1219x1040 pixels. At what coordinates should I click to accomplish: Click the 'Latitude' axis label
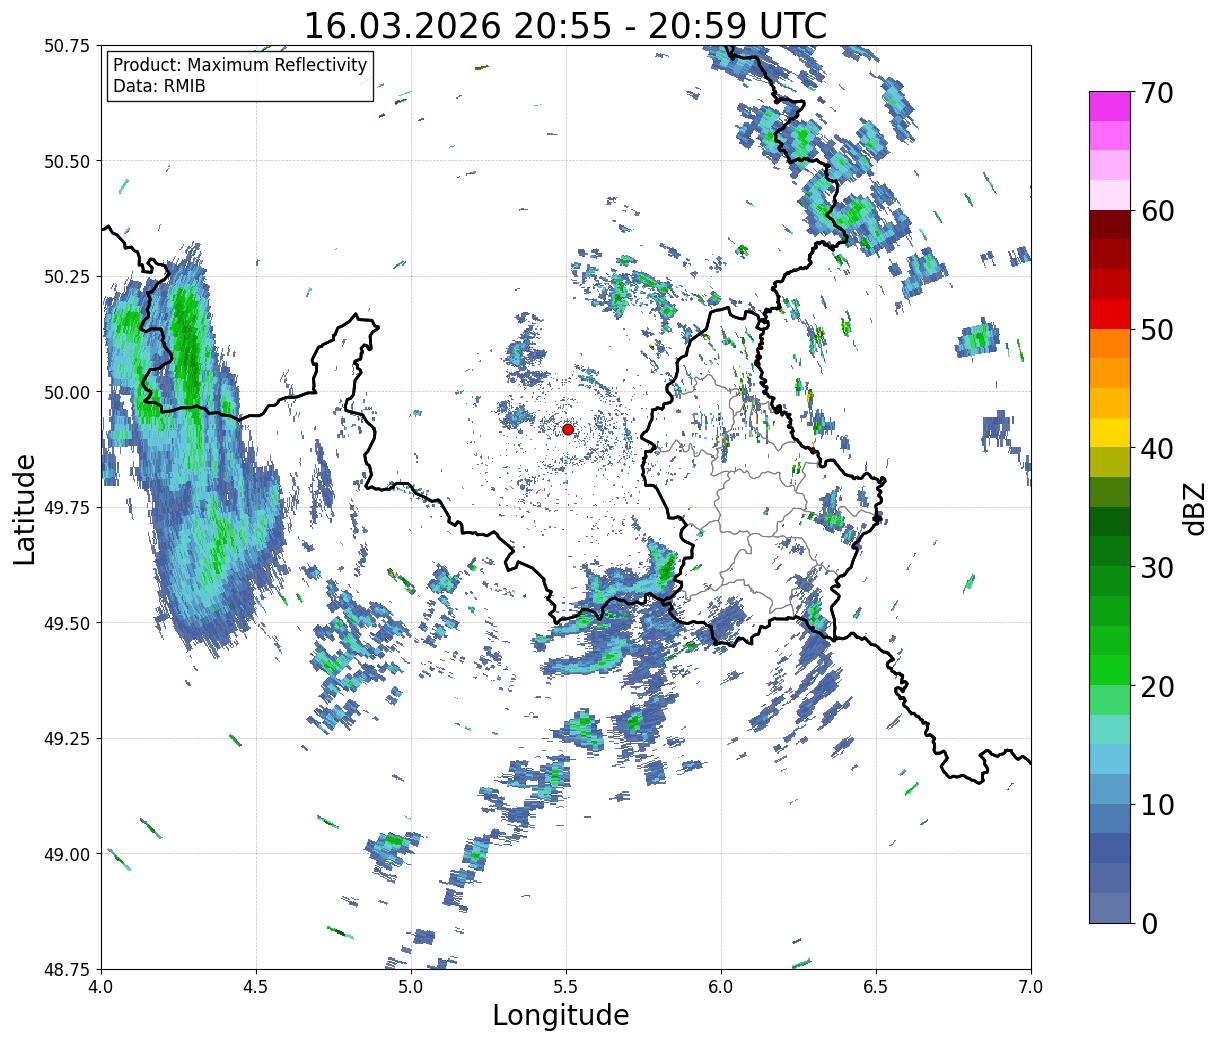[x=25, y=509]
